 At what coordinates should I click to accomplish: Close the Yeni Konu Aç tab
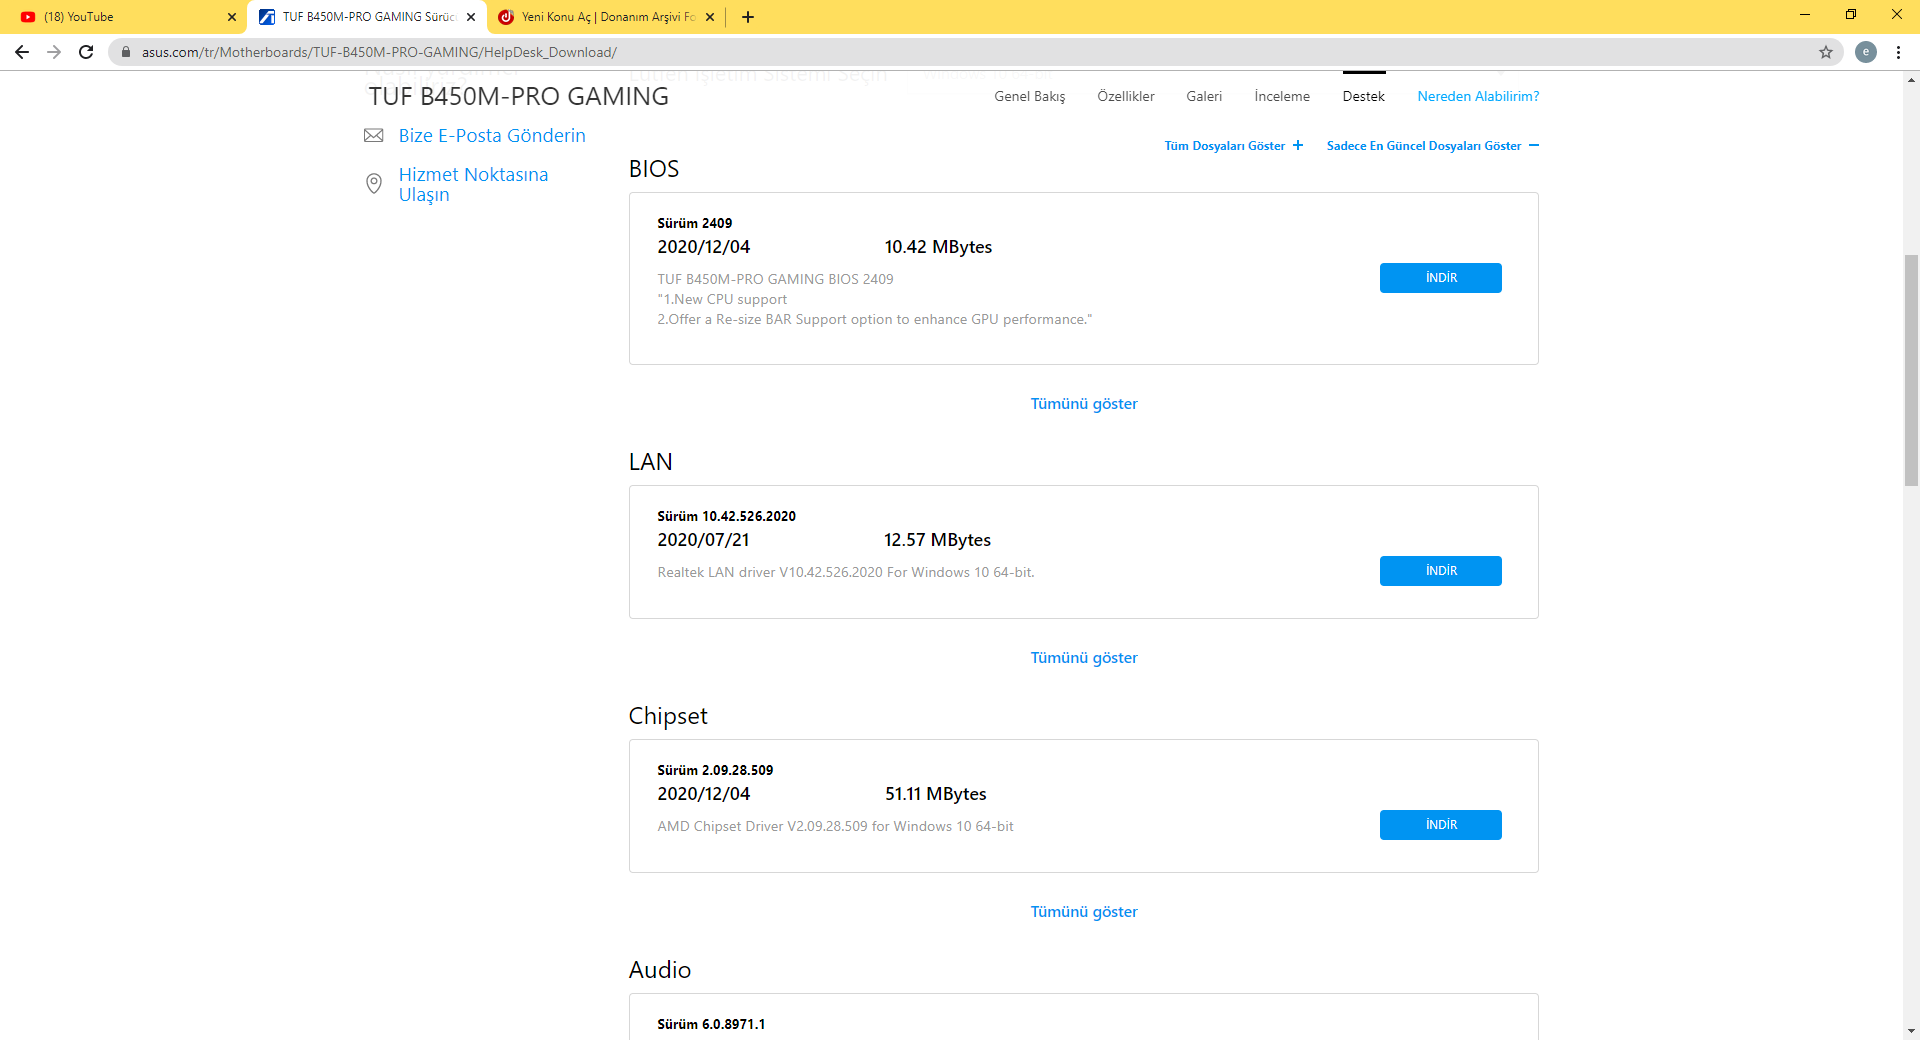click(710, 17)
